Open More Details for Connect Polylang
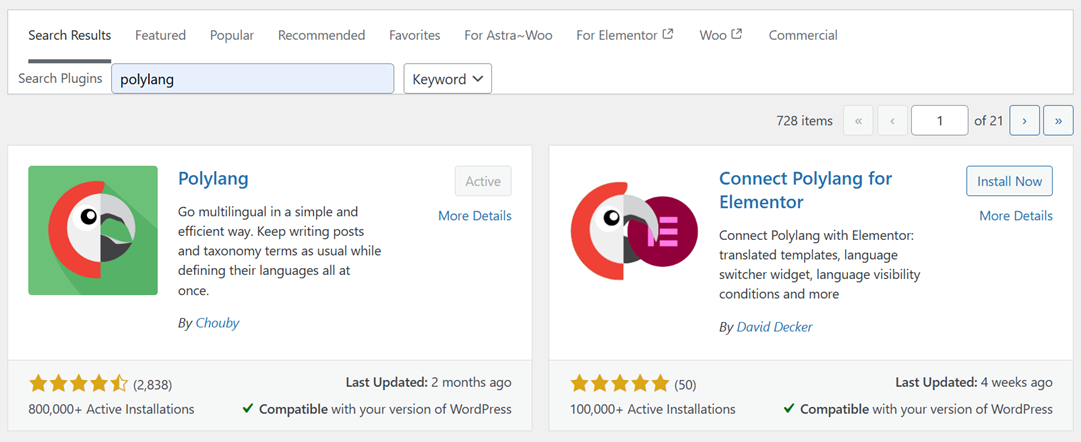 [1016, 216]
